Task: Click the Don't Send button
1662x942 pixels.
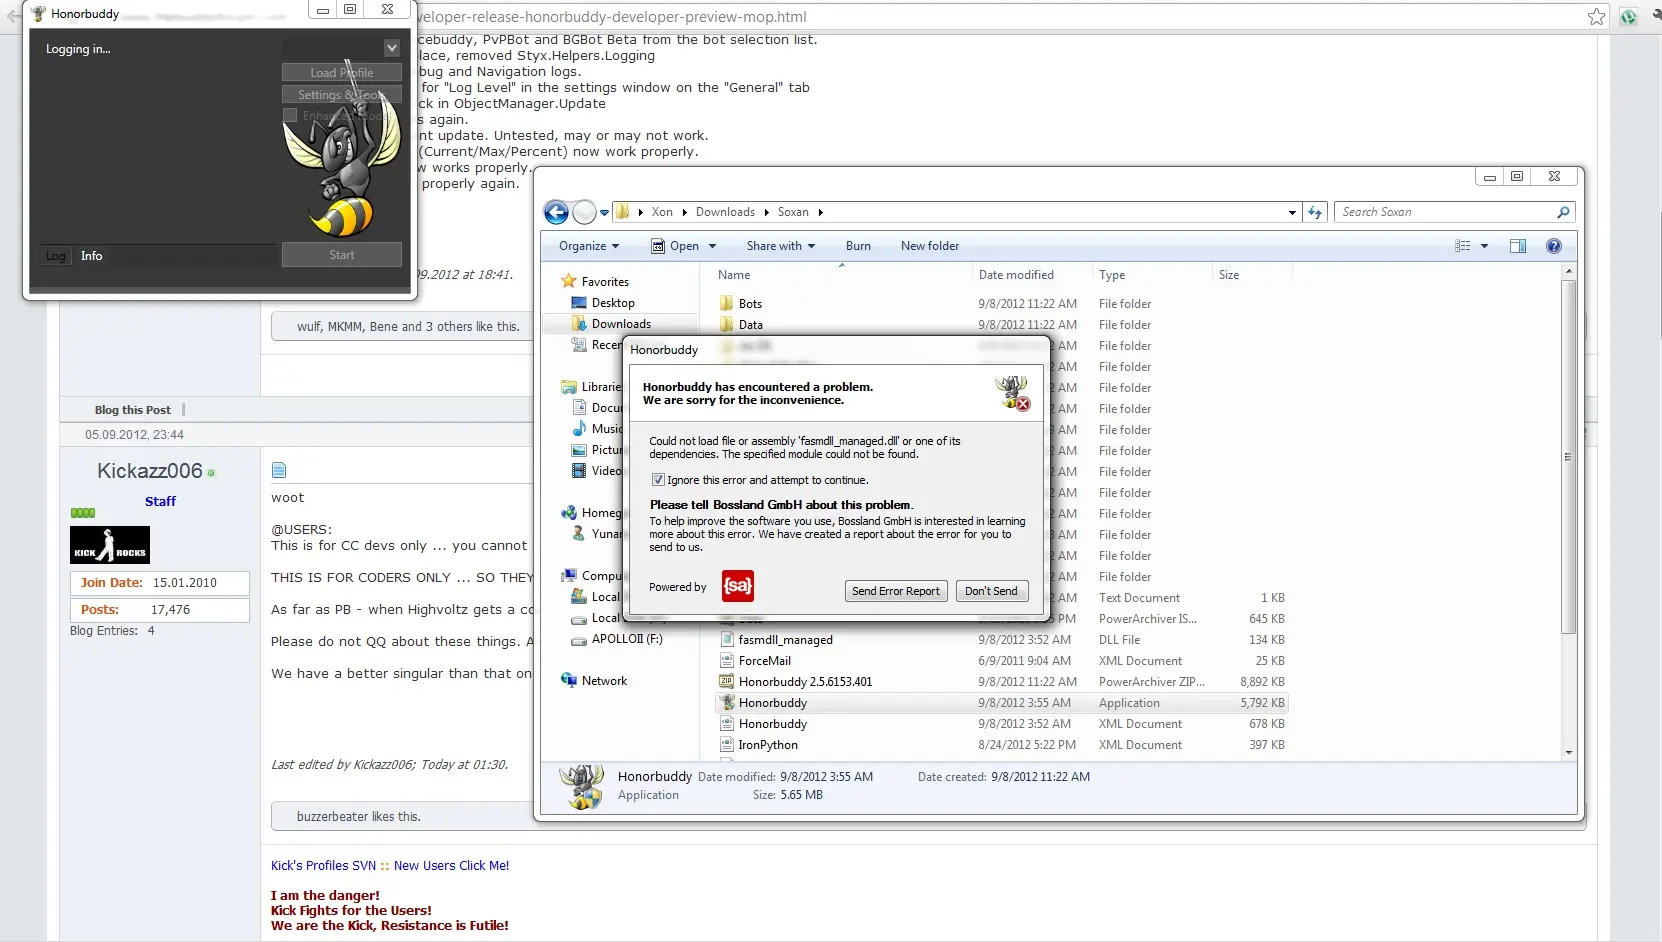Action: click(x=990, y=591)
